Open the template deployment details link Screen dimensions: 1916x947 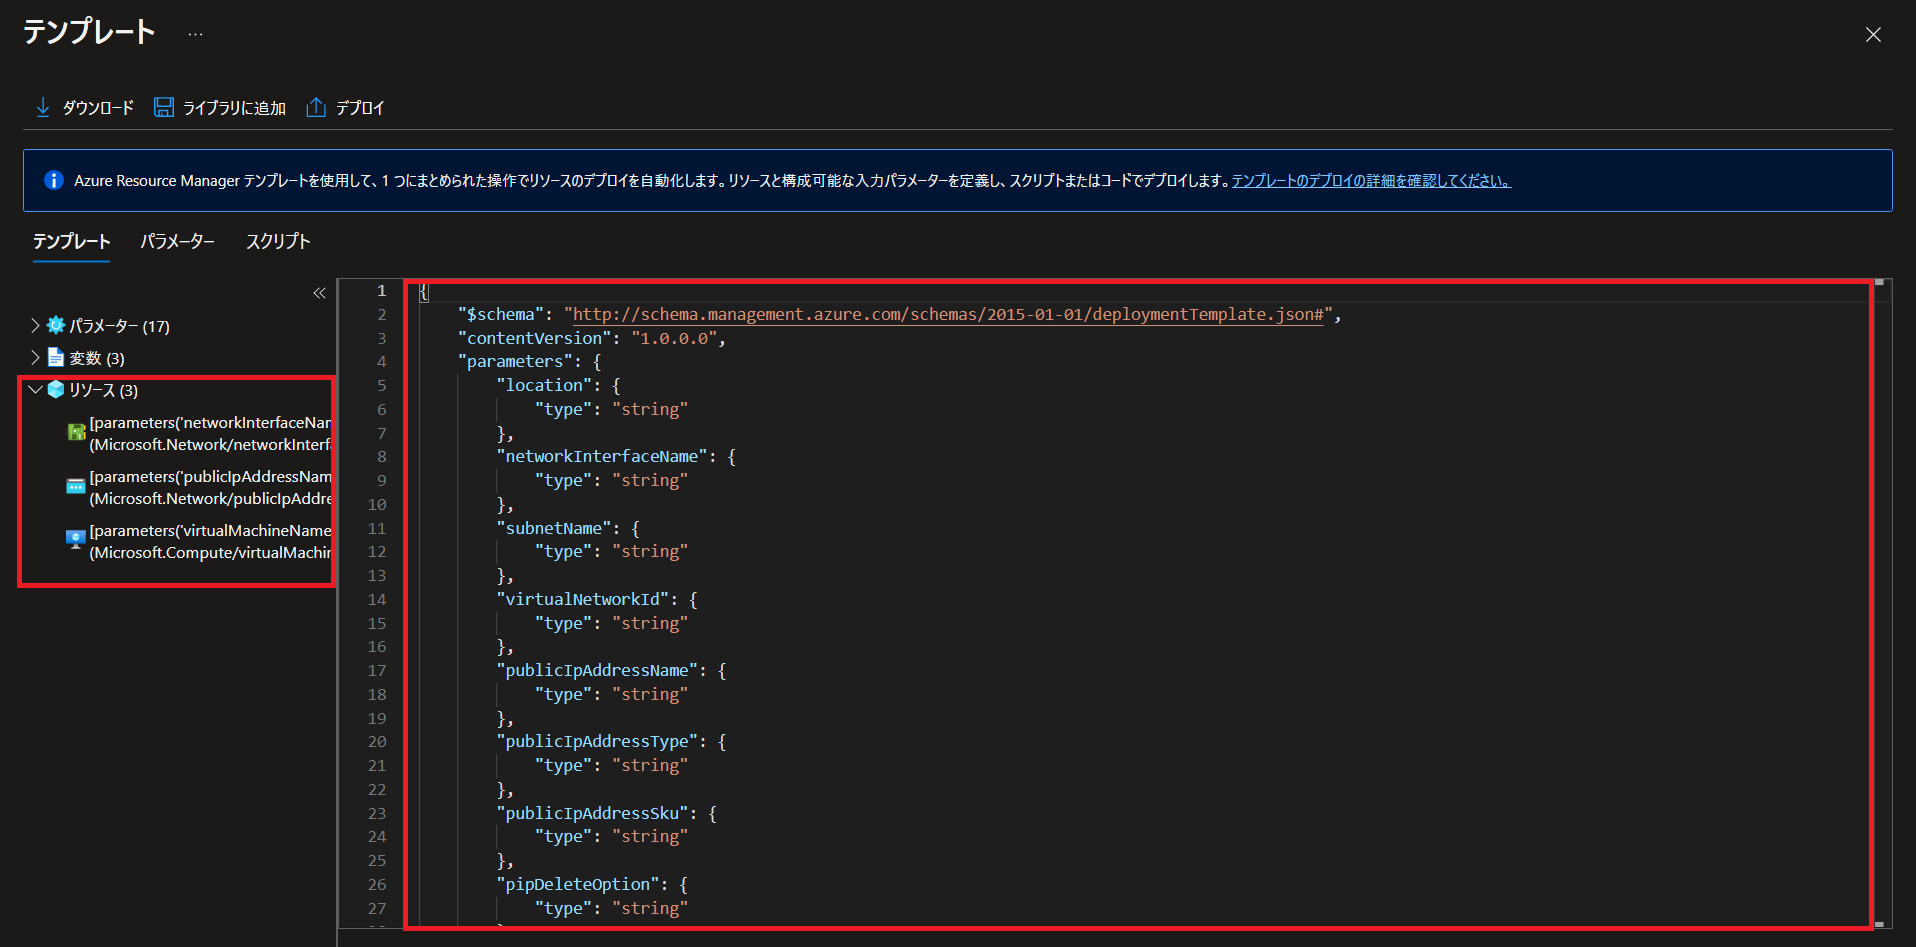[1371, 181]
